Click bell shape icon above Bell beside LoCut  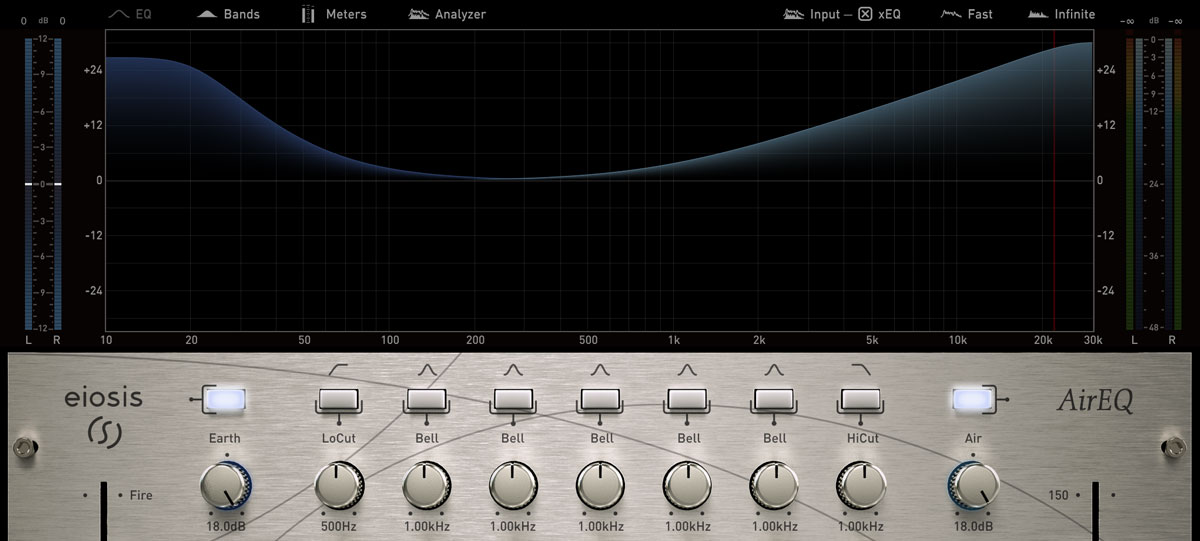point(425,370)
